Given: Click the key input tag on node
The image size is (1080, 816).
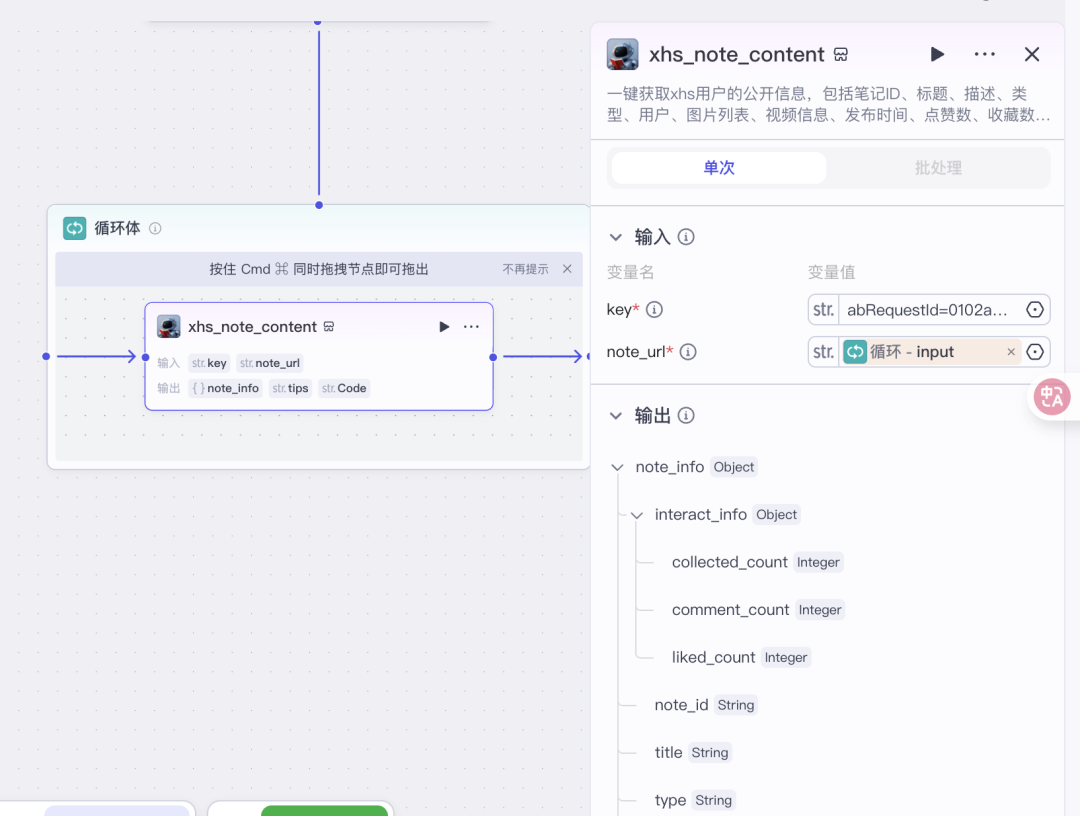Looking at the screenshot, I should [x=209, y=363].
